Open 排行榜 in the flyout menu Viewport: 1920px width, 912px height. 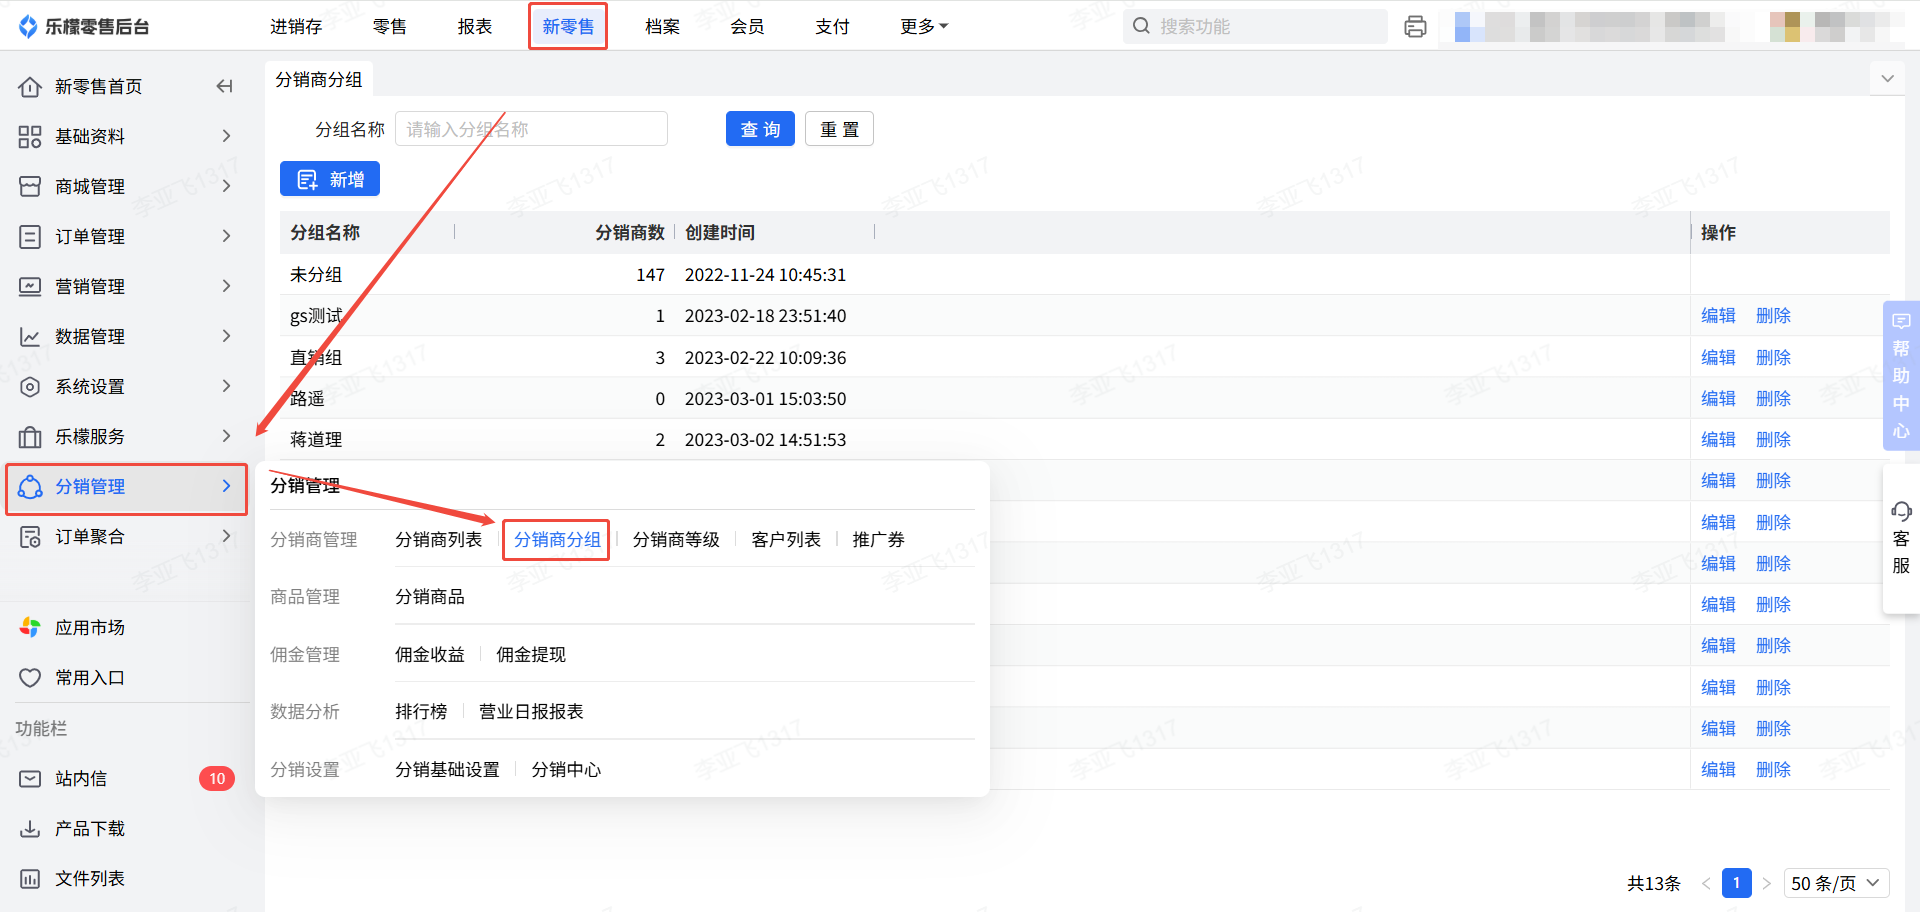click(421, 712)
